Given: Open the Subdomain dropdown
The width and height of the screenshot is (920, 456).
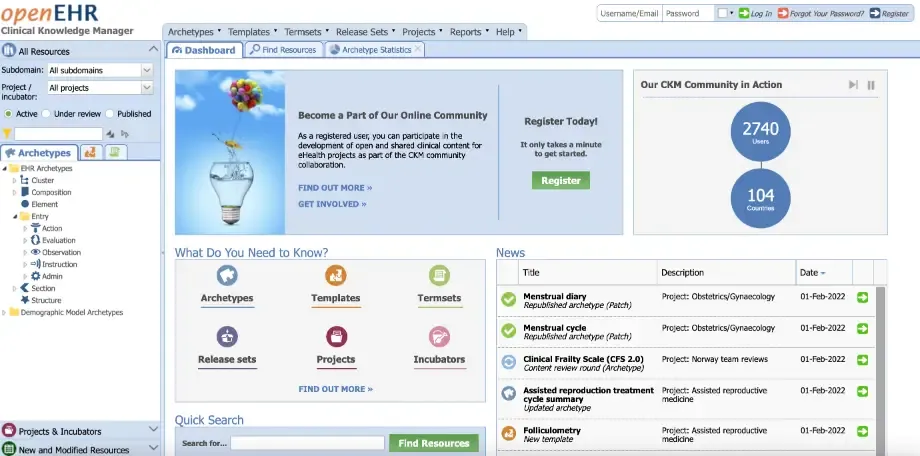Looking at the screenshot, I should [x=146, y=70].
